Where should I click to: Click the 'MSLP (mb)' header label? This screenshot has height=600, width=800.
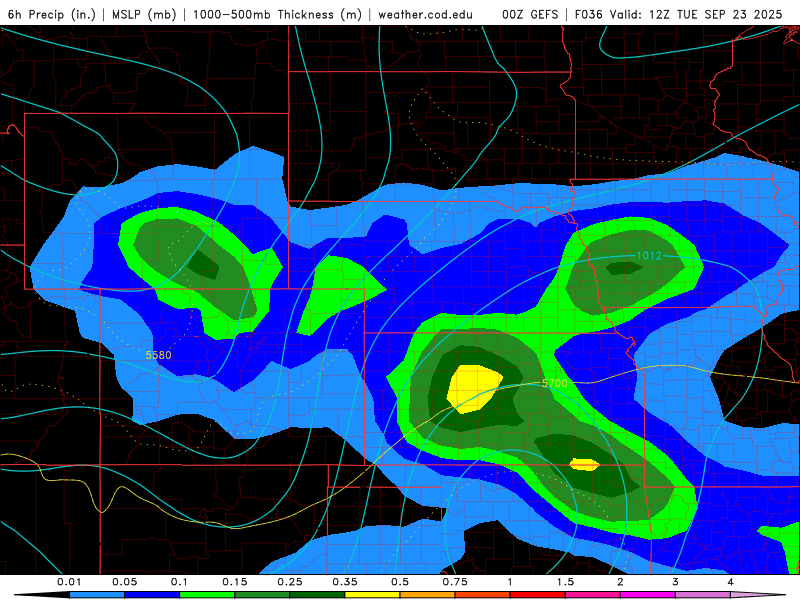point(144,14)
